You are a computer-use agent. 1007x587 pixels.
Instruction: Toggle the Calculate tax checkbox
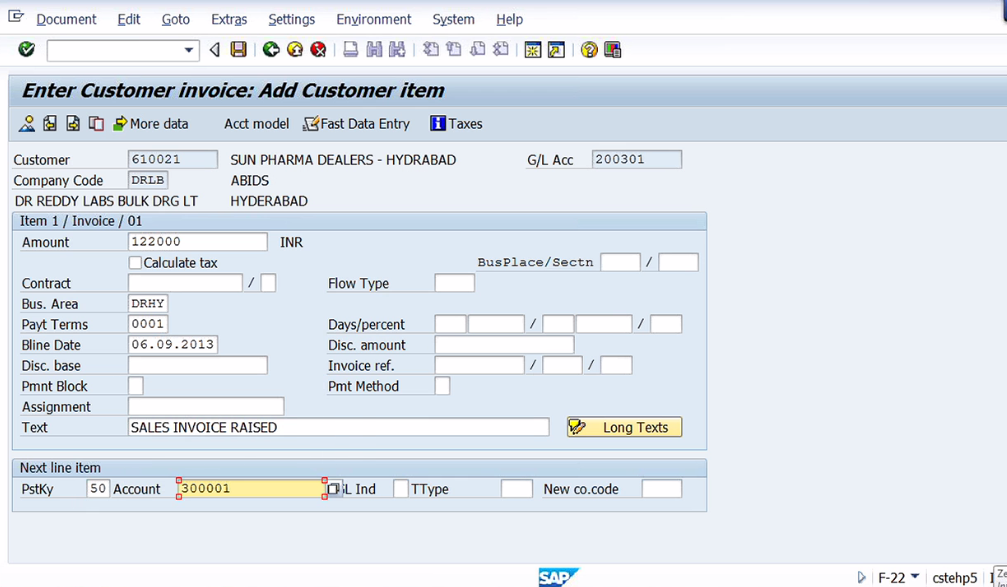(135, 263)
